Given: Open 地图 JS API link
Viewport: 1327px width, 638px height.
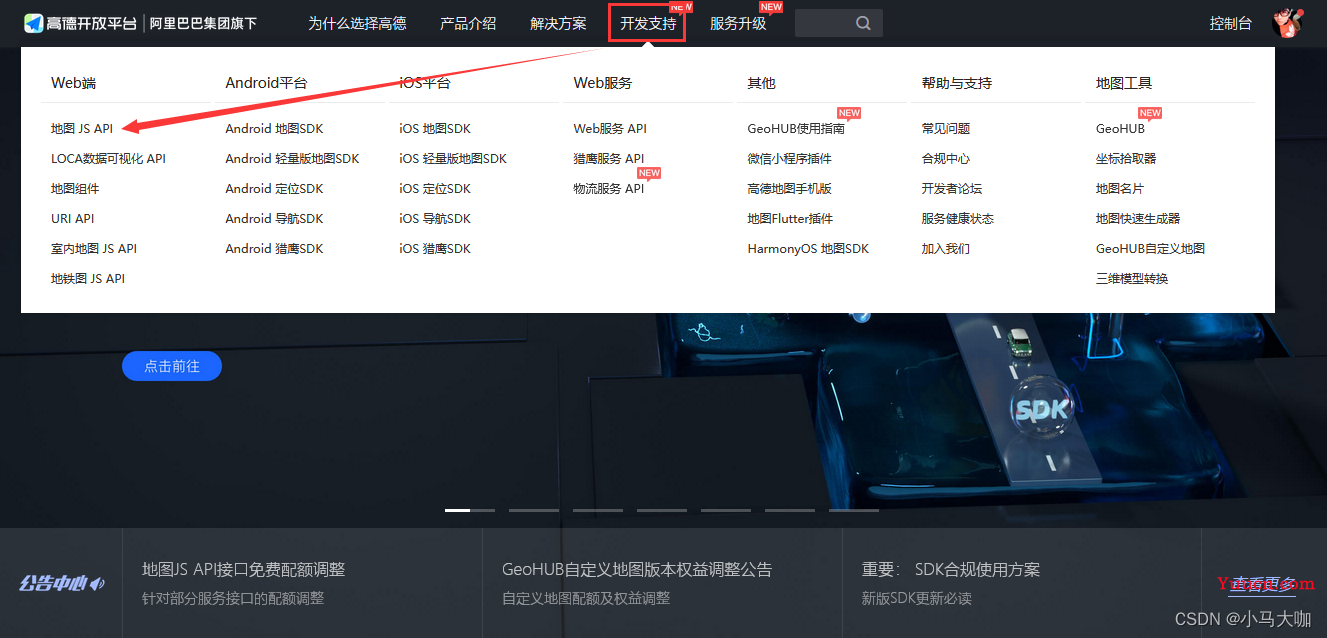Looking at the screenshot, I should click(82, 128).
